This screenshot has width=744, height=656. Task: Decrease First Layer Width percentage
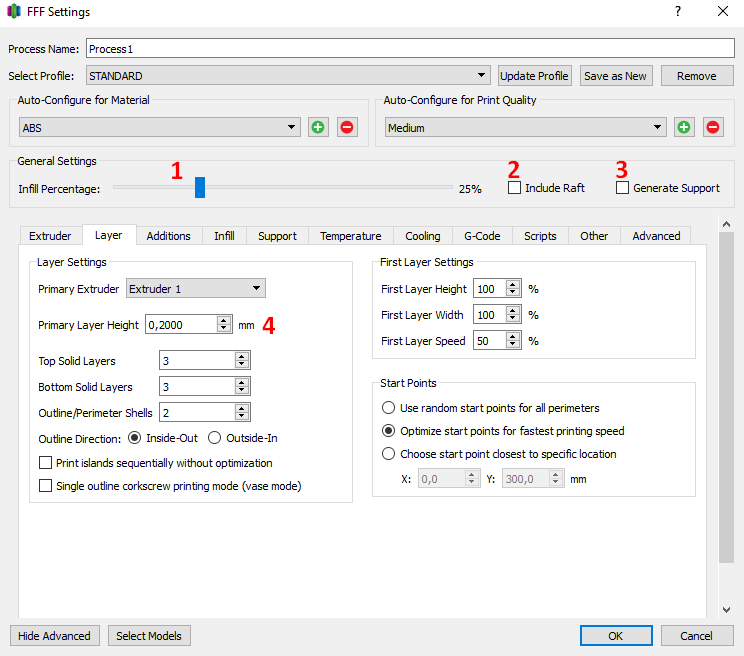[x=512, y=318]
